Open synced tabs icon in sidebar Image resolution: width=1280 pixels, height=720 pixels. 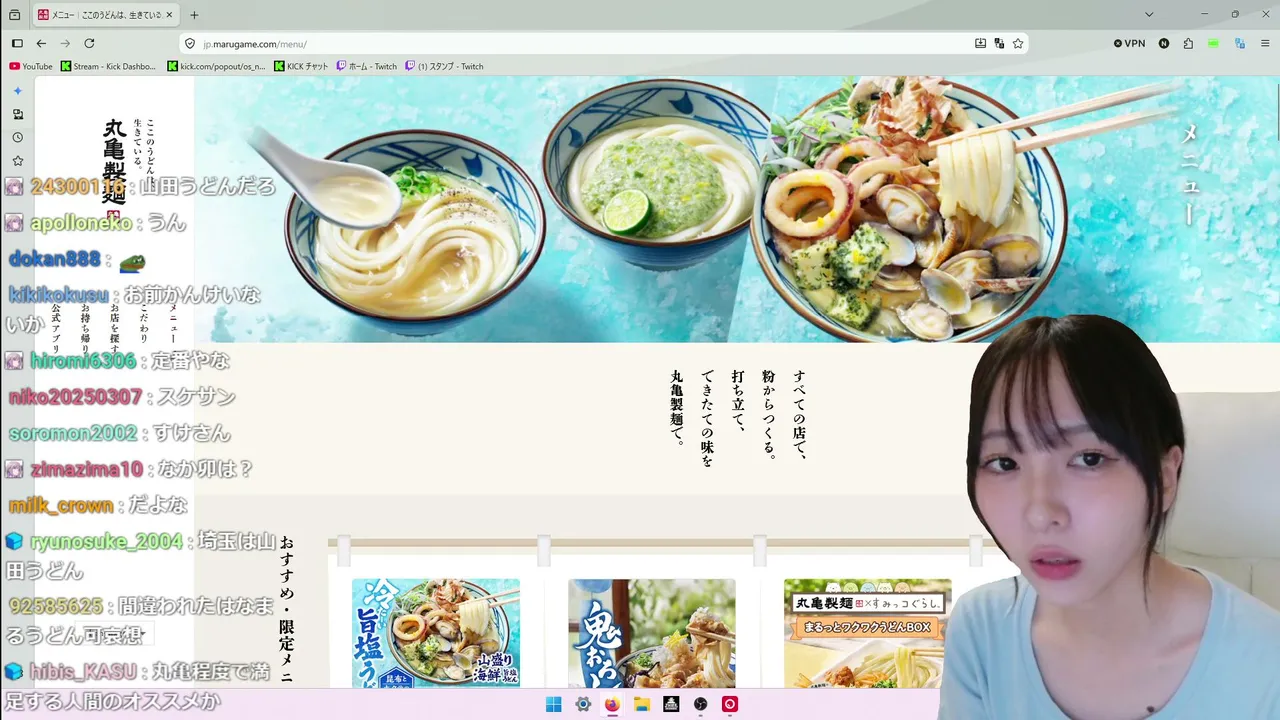pos(17,114)
